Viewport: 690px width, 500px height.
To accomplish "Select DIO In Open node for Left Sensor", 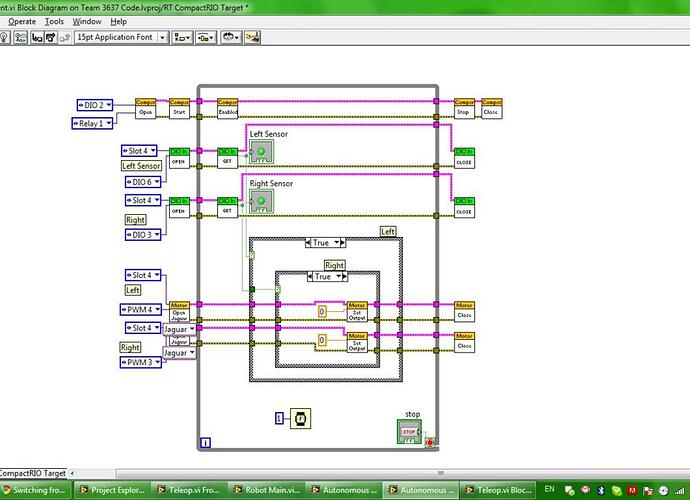I will click(179, 158).
